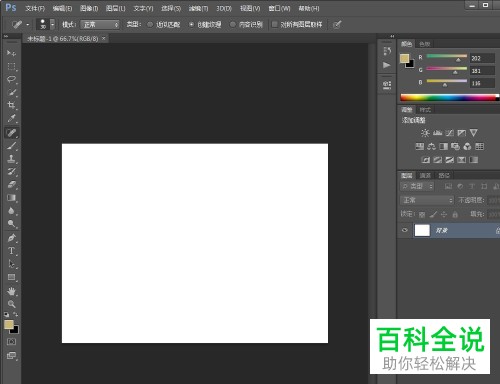The height and width of the screenshot is (384, 500).
Task: Toggle lock all padlock in Layers panel
Action: 455,215
